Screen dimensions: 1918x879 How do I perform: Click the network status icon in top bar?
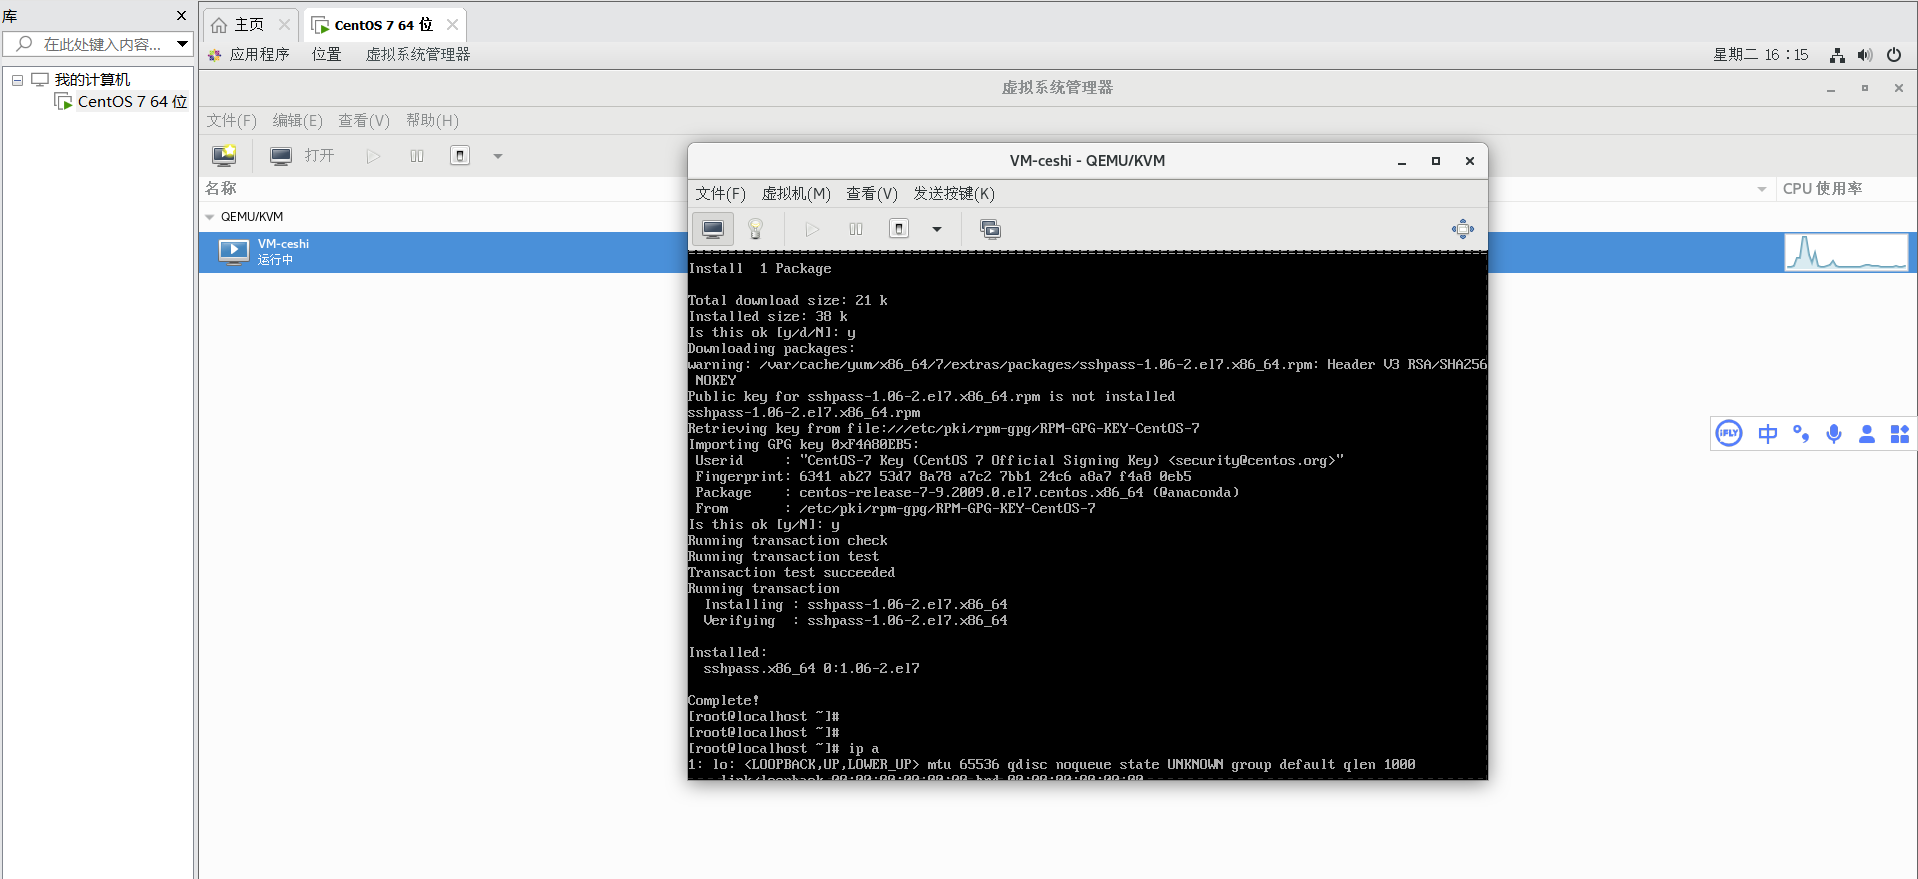(1837, 55)
